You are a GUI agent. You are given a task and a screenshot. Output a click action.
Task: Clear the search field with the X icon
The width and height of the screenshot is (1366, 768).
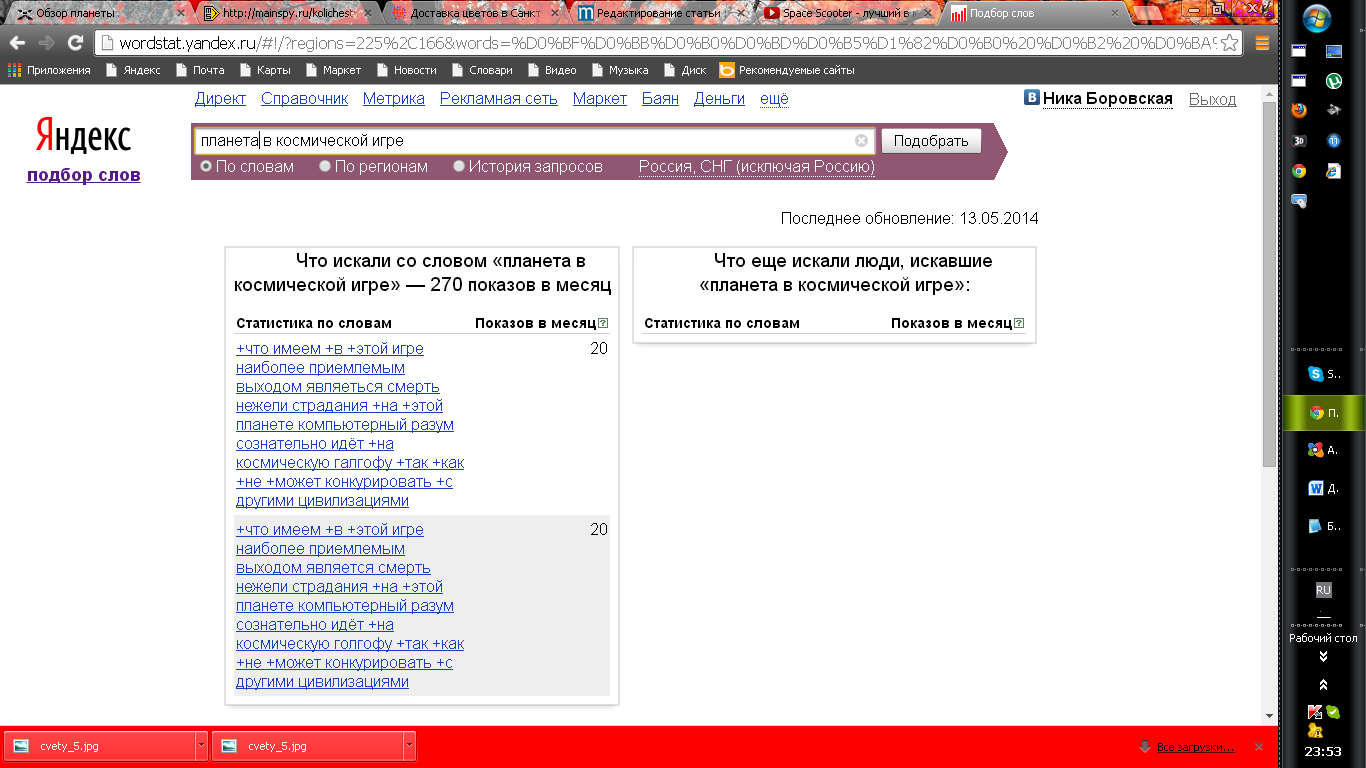click(x=861, y=141)
